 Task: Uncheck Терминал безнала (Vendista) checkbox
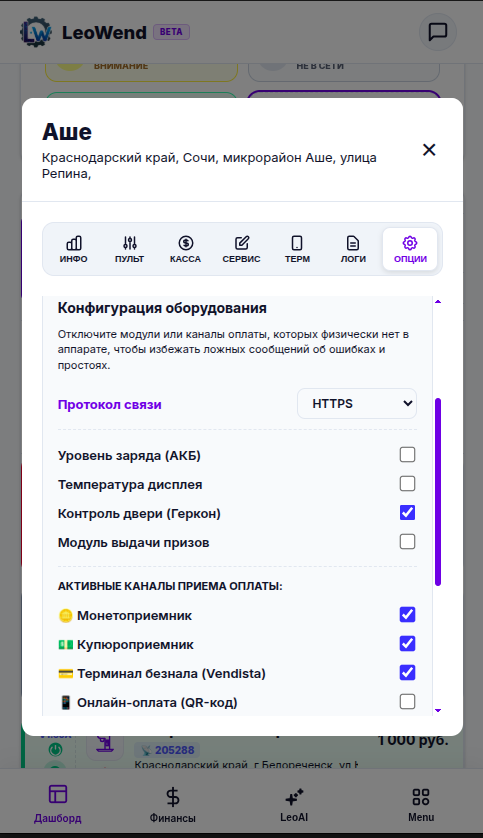click(407, 672)
